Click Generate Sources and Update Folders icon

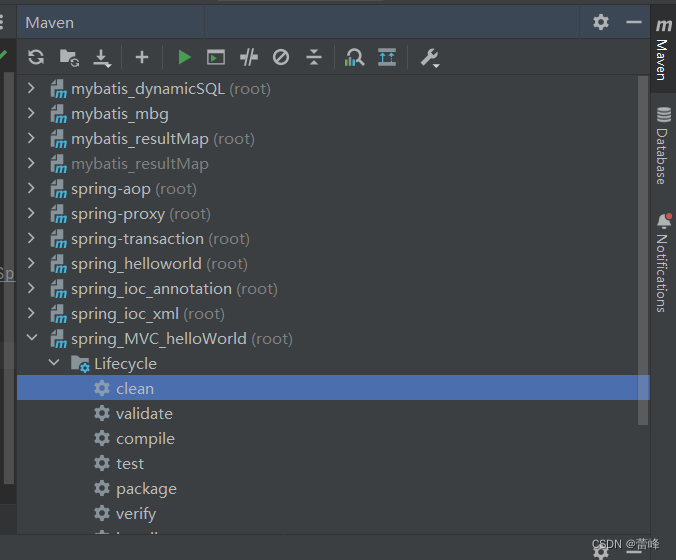pos(69,57)
